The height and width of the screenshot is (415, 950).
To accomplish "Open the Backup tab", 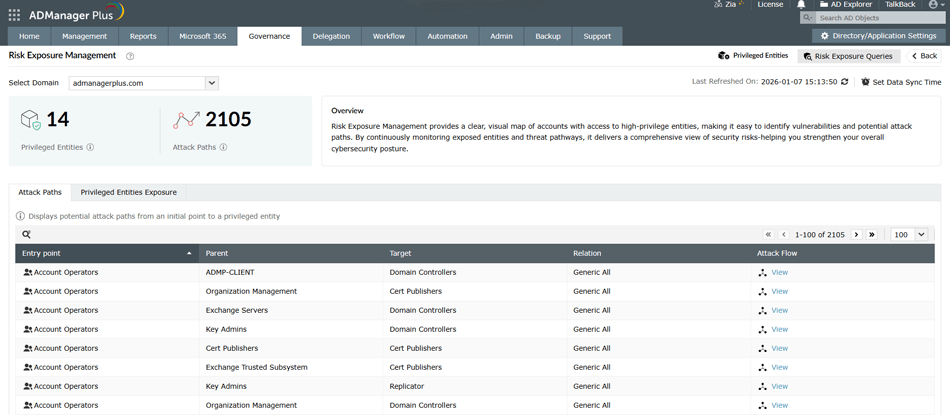I will [x=548, y=36].
